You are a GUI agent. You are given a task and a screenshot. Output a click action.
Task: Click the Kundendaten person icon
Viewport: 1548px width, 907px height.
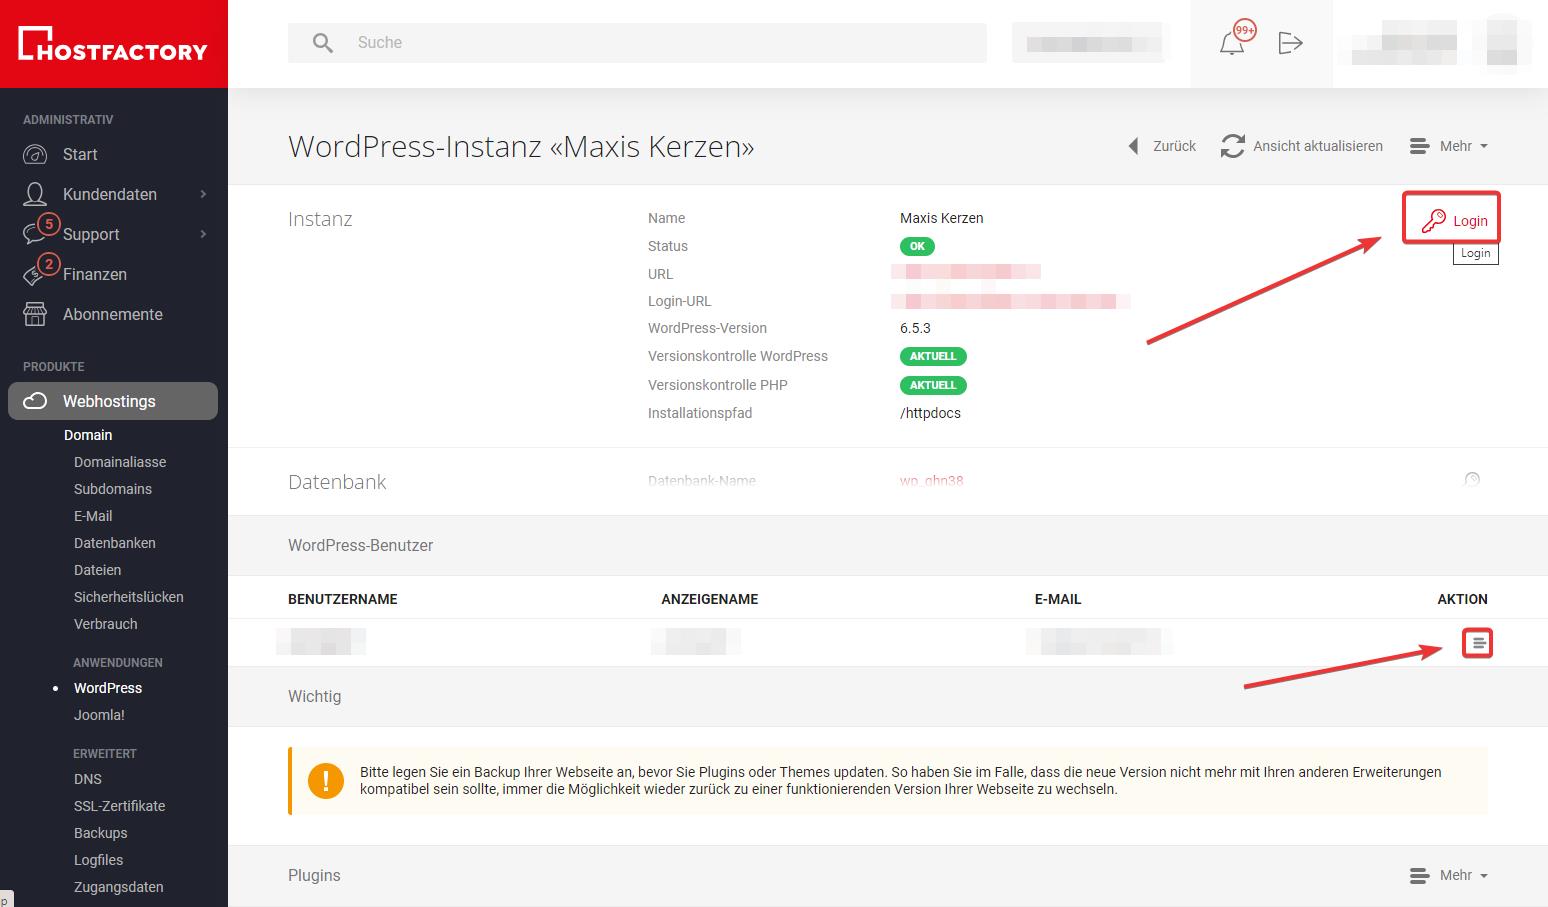pyautogui.click(x=35, y=194)
